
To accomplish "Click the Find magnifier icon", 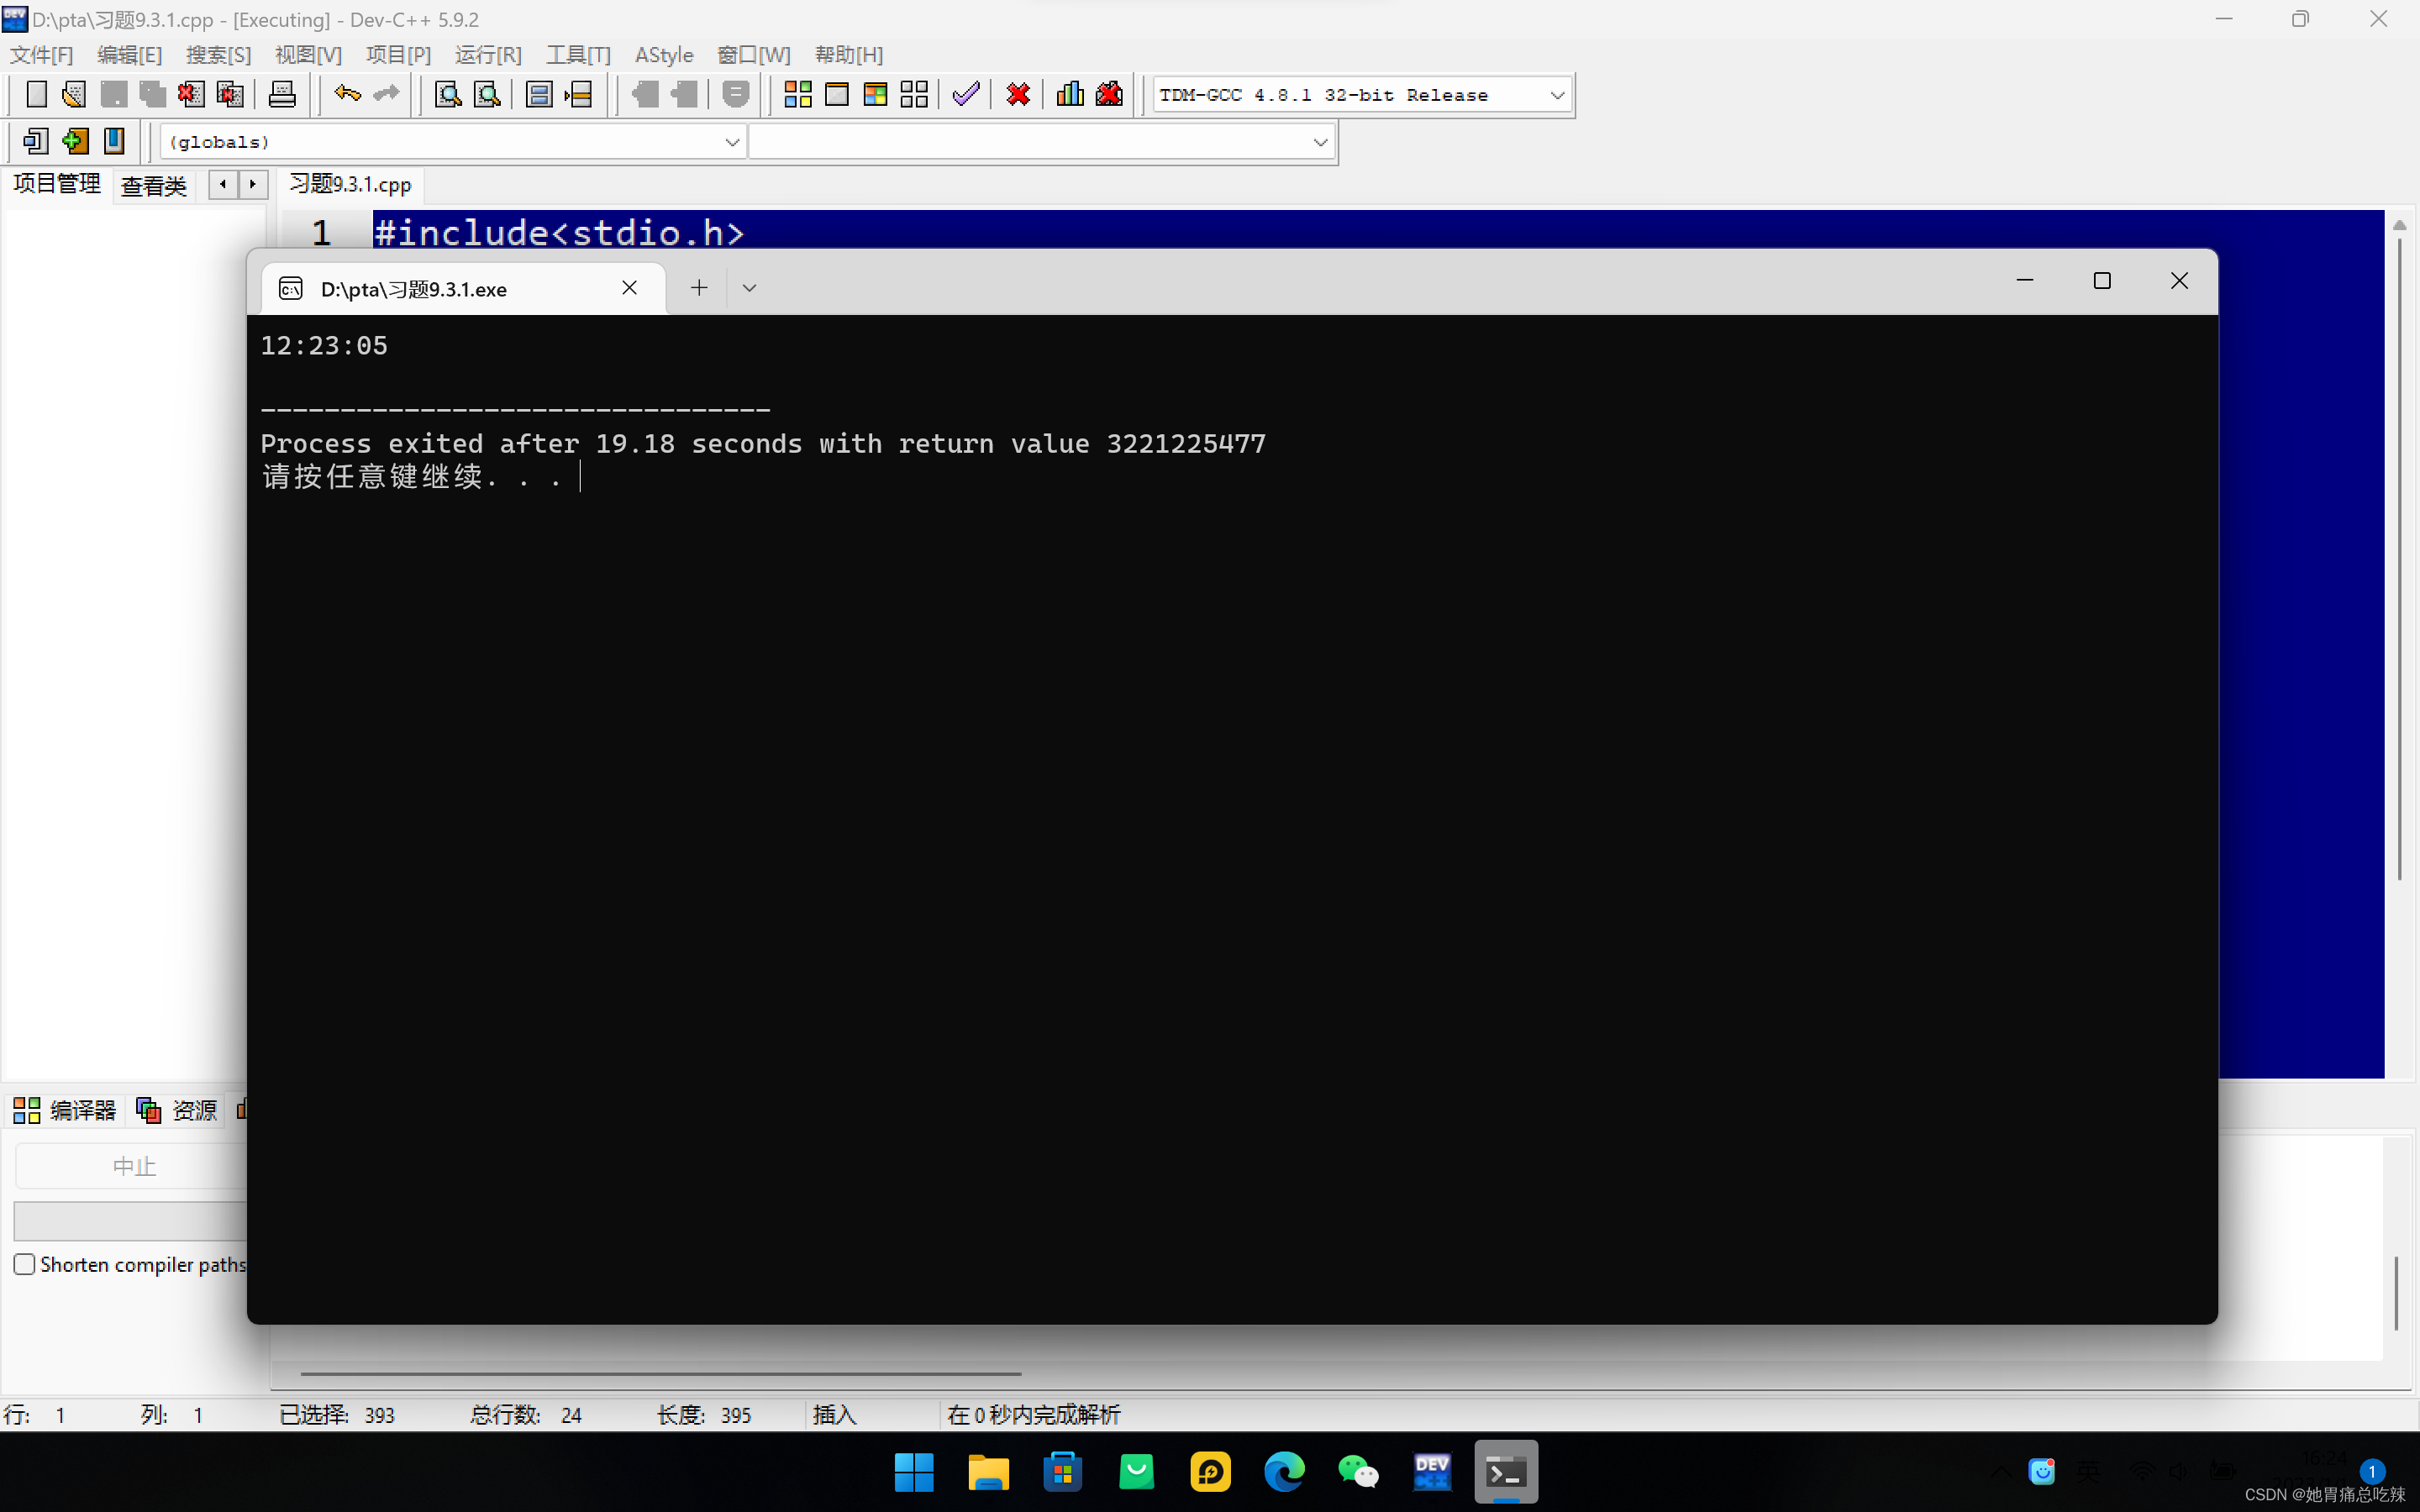I will click(x=447, y=95).
